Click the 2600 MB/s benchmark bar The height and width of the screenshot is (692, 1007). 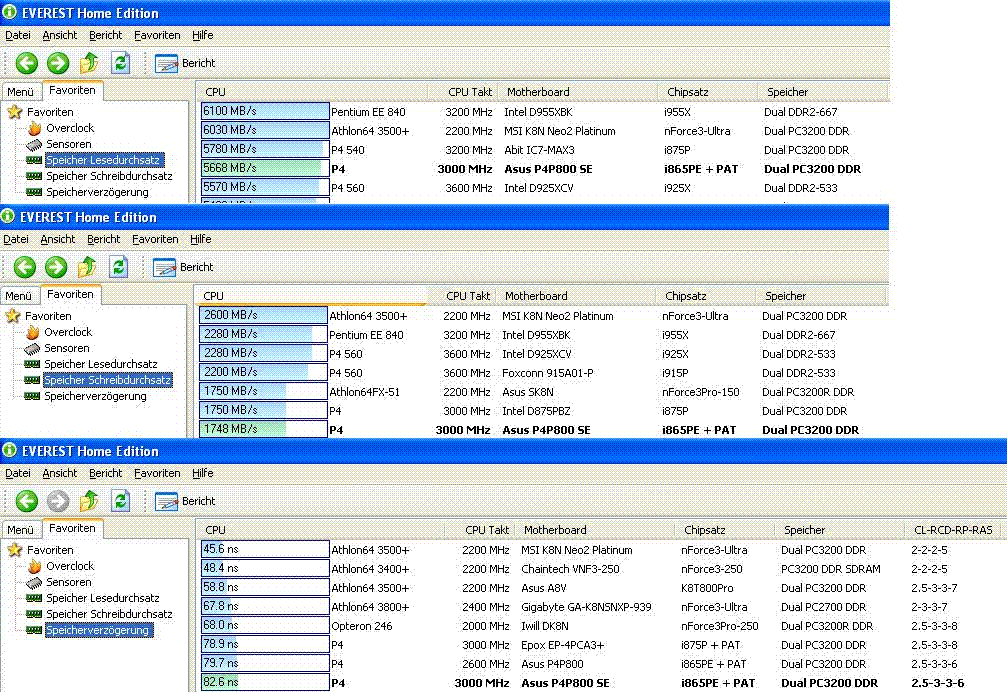click(263, 315)
